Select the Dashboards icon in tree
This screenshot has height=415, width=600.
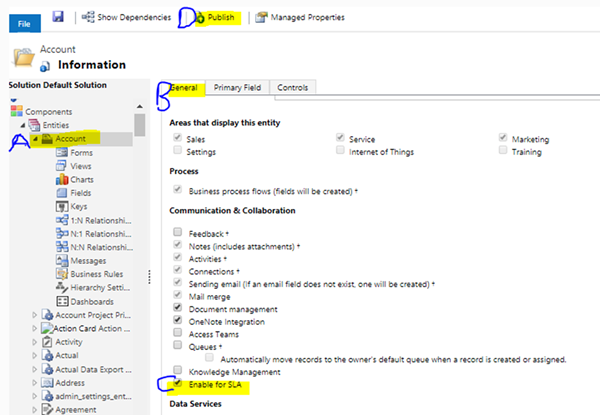coord(61,300)
